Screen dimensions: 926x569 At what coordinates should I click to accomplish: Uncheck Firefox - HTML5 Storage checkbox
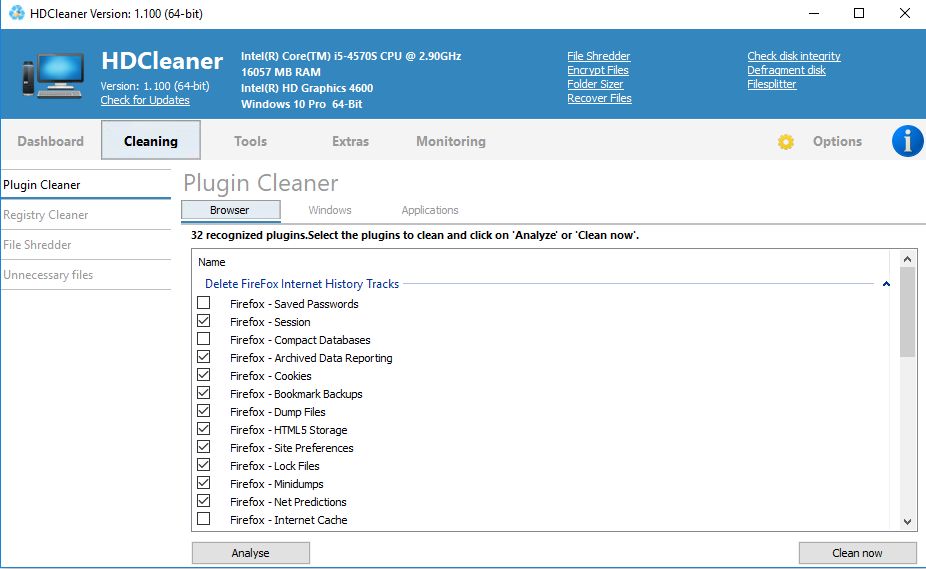[204, 429]
